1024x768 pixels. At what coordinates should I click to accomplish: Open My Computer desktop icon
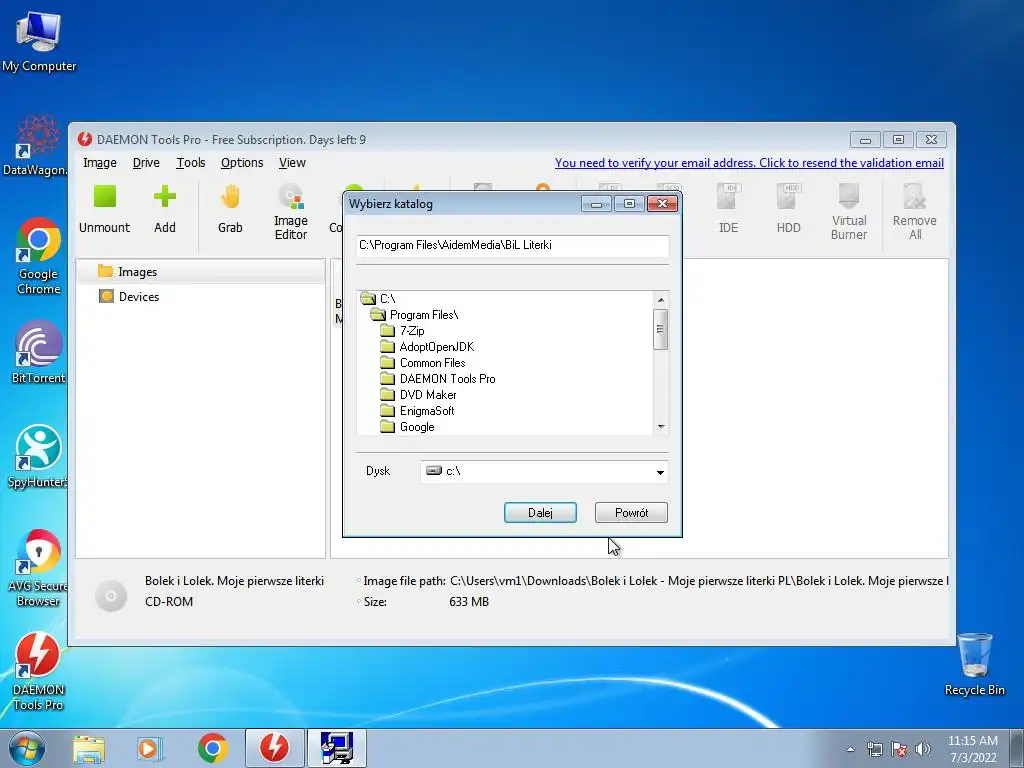pyautogui.click(x=39, y=40)
